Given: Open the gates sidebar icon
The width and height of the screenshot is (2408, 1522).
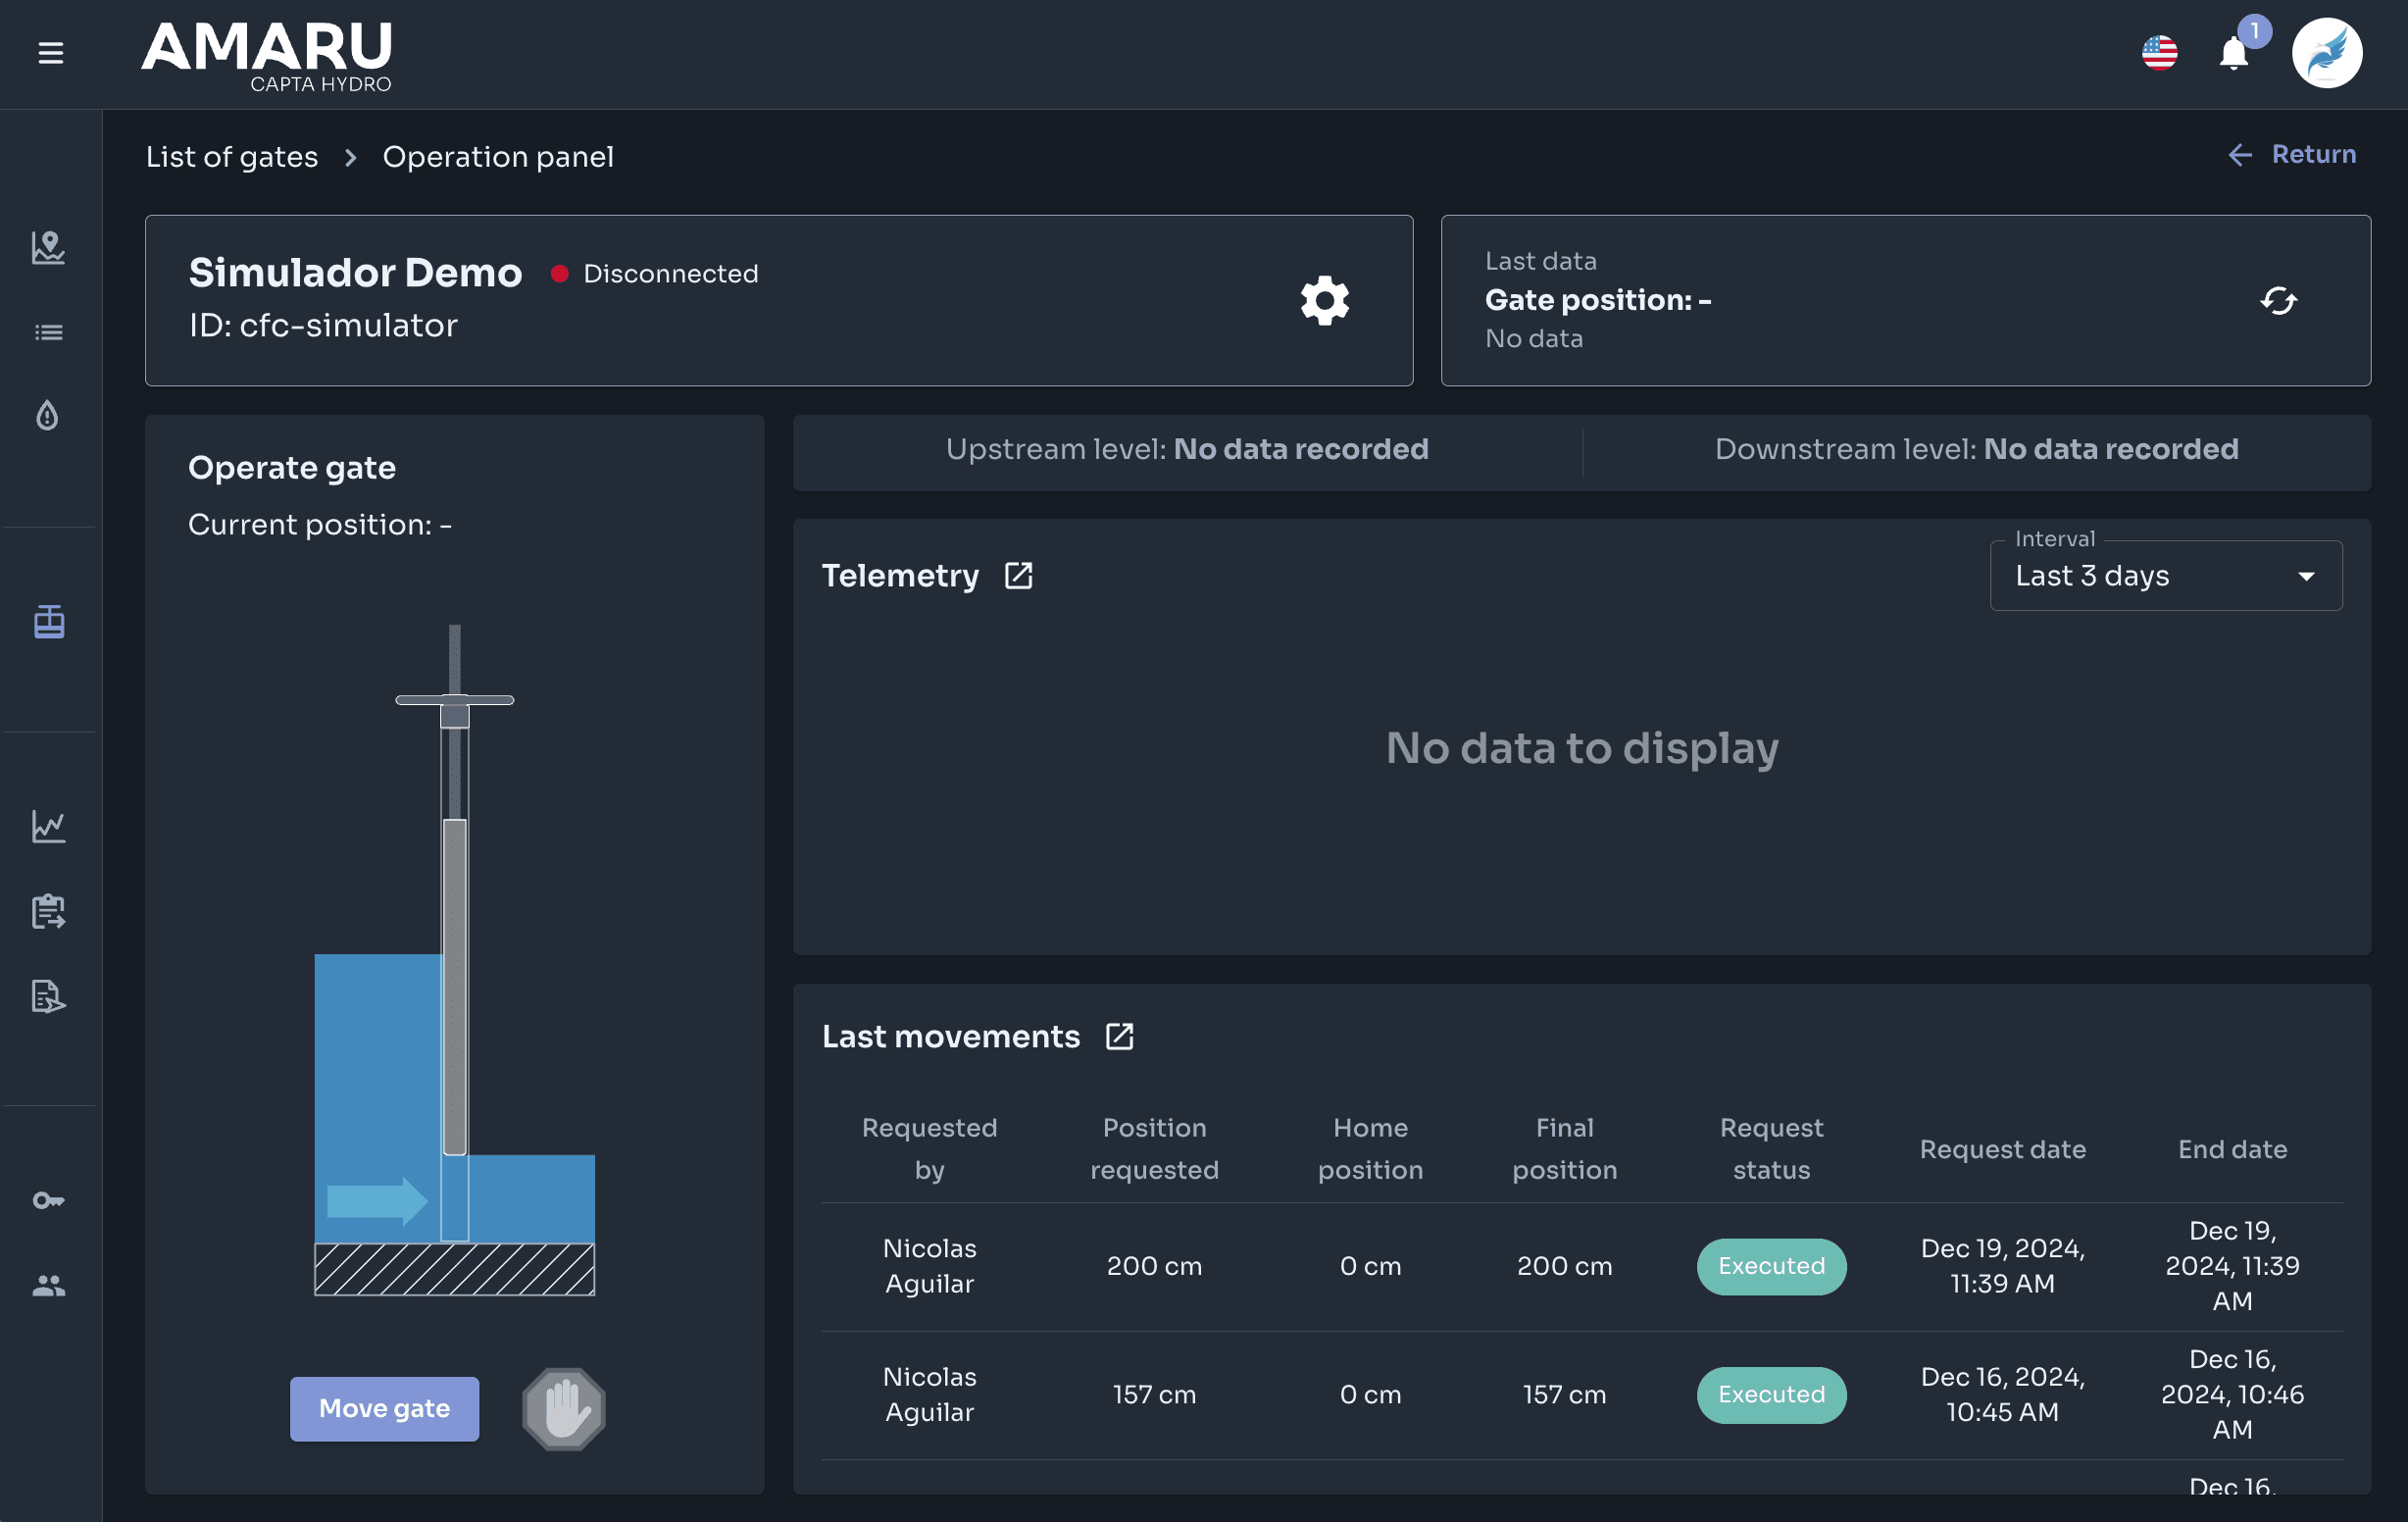Looking at the screenshot, I should point(49,621).
